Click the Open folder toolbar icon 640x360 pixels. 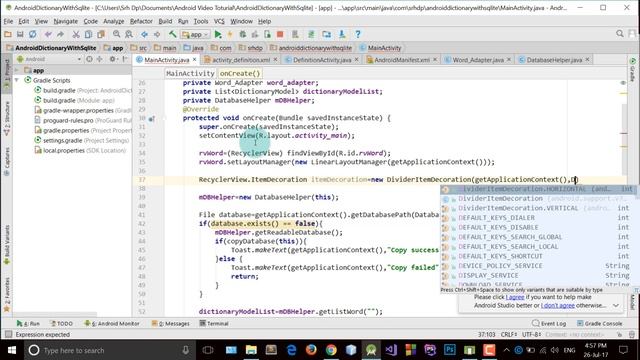[x=8, y=34]
